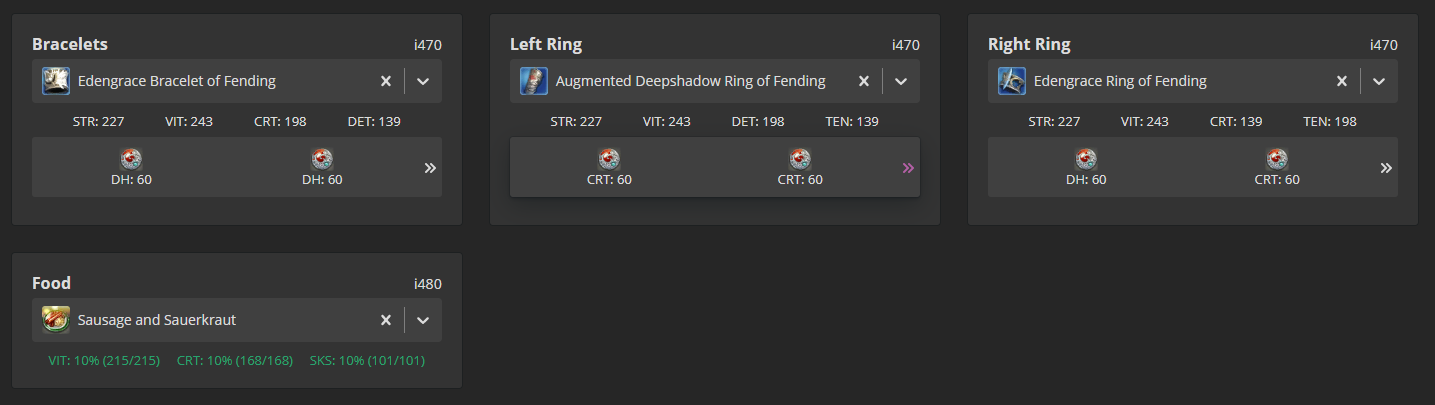The image size is (1435, 405).
Task: Click the Edengrace Ring of Fending icon
Action: (1012, 81)
